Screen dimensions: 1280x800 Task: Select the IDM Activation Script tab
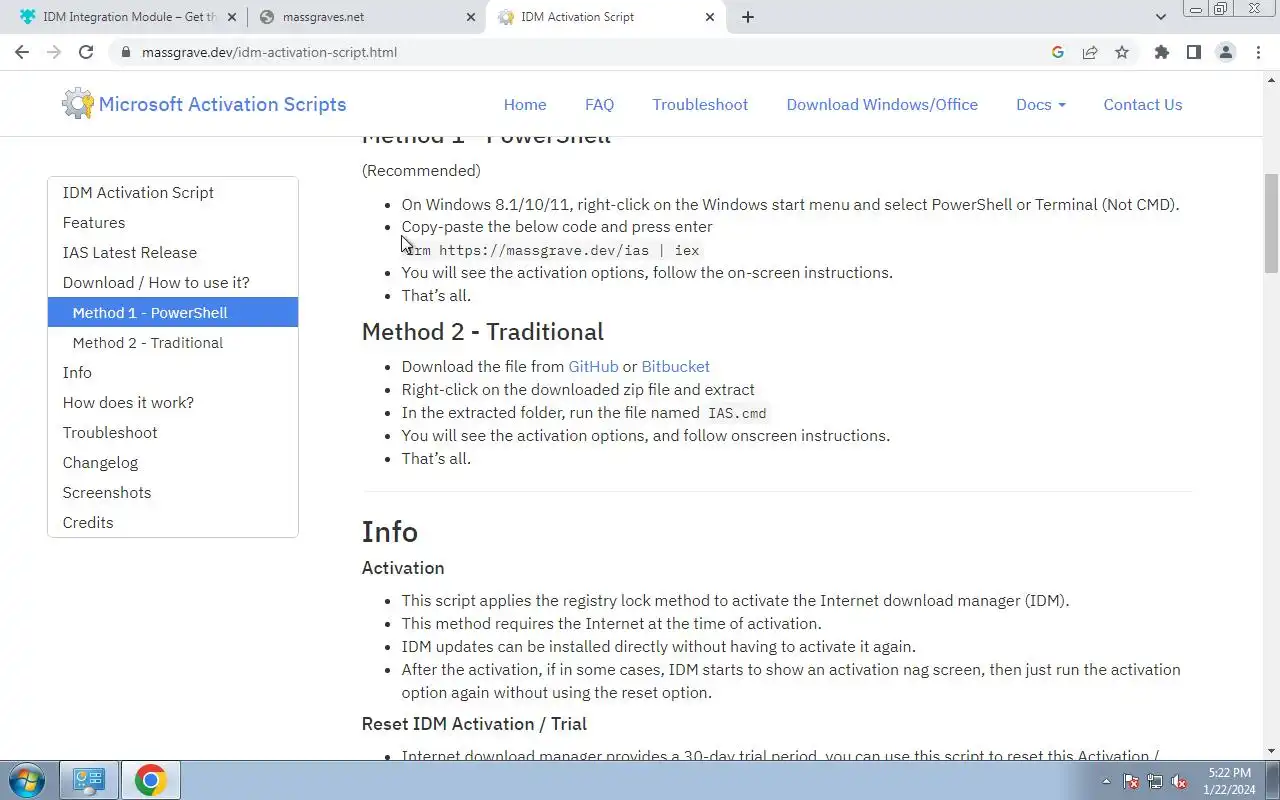605,17
